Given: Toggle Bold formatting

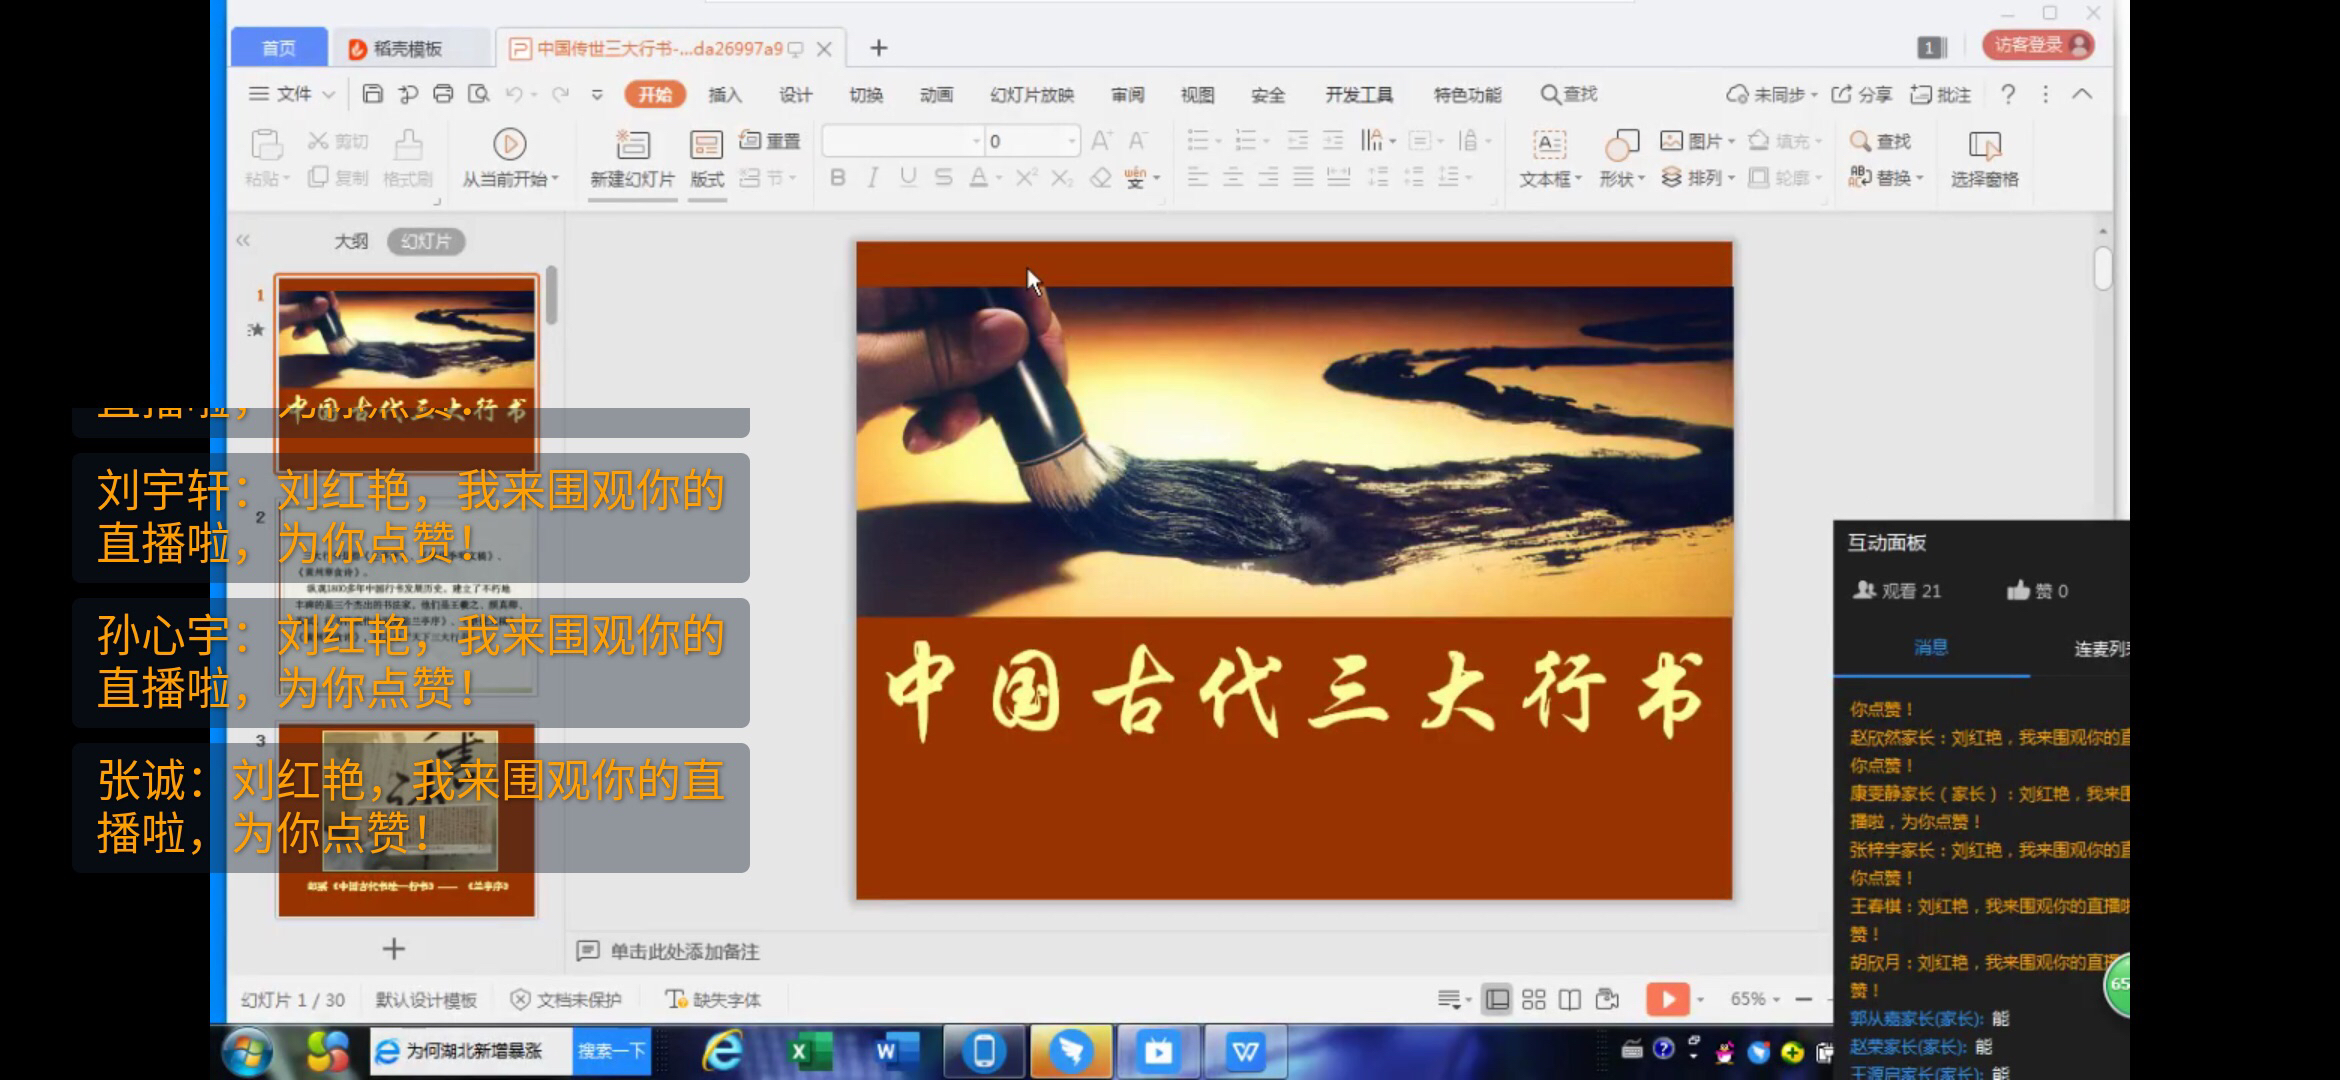Looking at the screenshot, I should [838, 178].
